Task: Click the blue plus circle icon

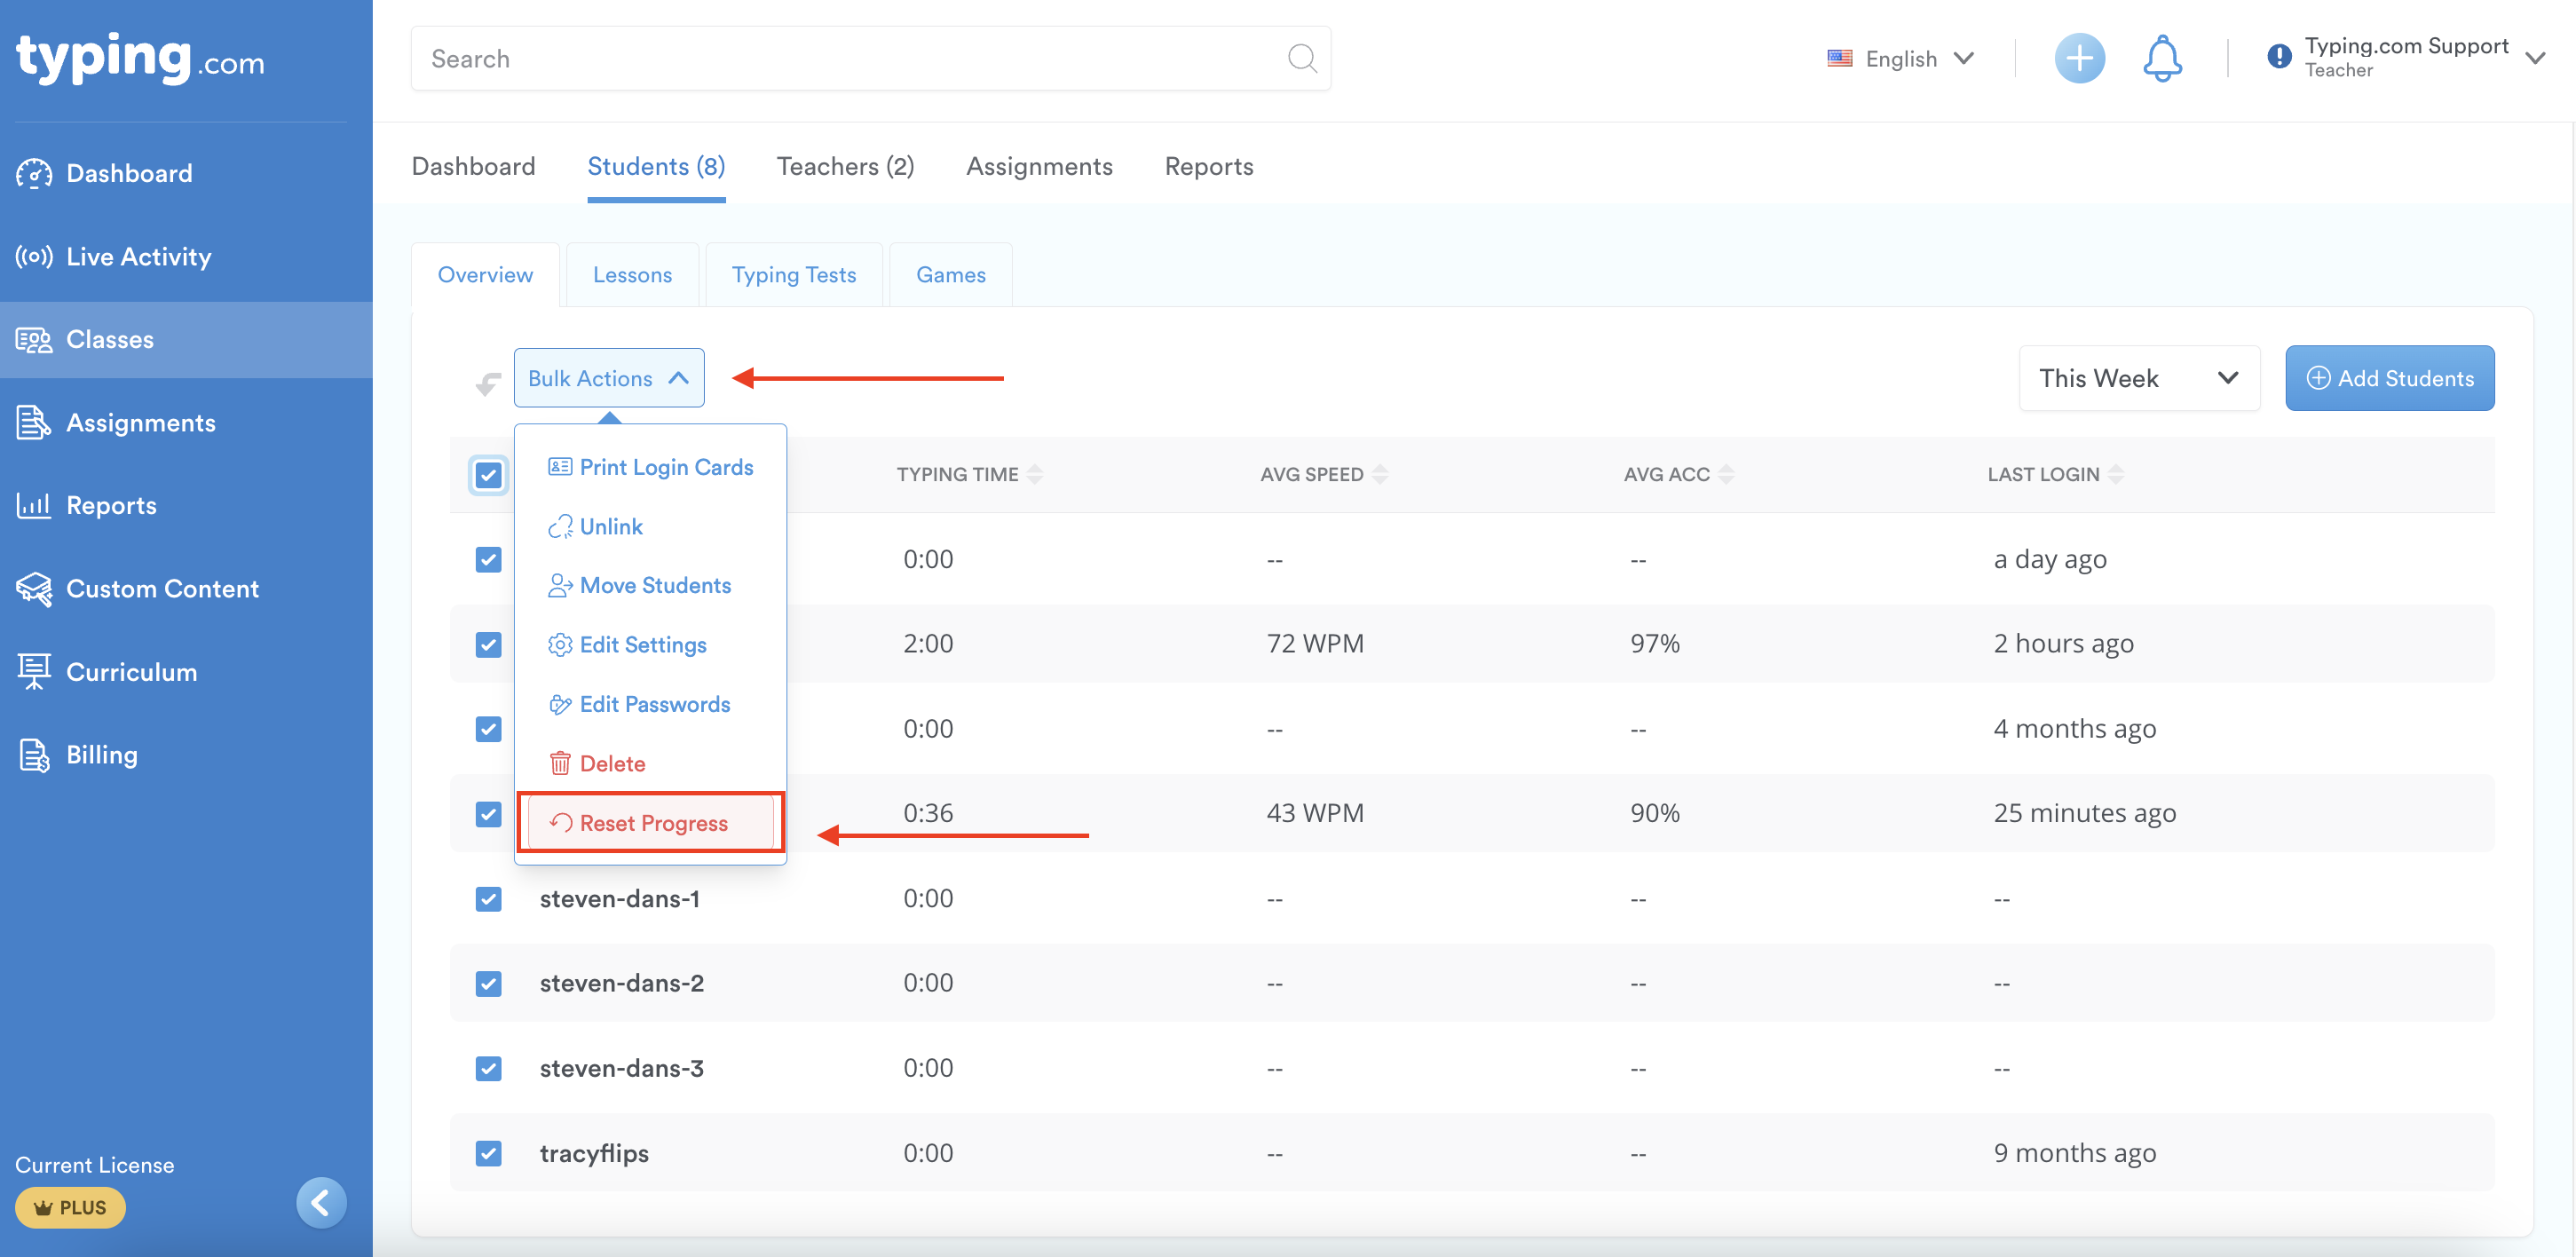Action: pyautogui.click(x=2078, y=59)
